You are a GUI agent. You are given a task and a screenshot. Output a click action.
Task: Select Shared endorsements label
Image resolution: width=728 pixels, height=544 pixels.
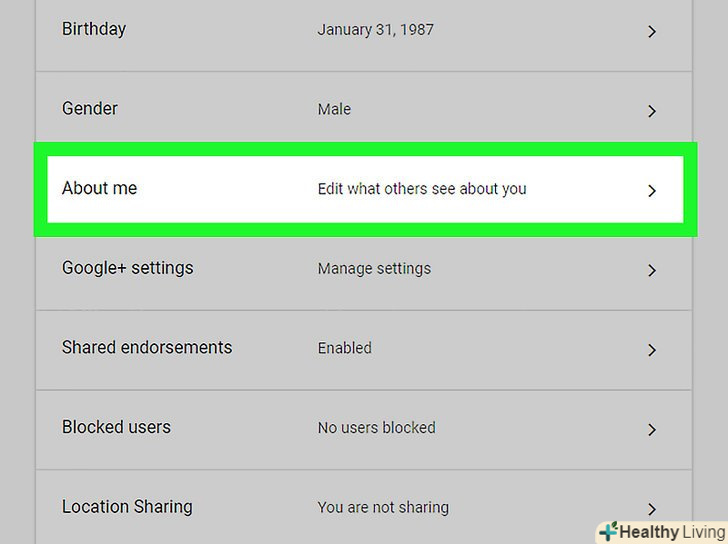pyautogui.click(x=147, y=347)
